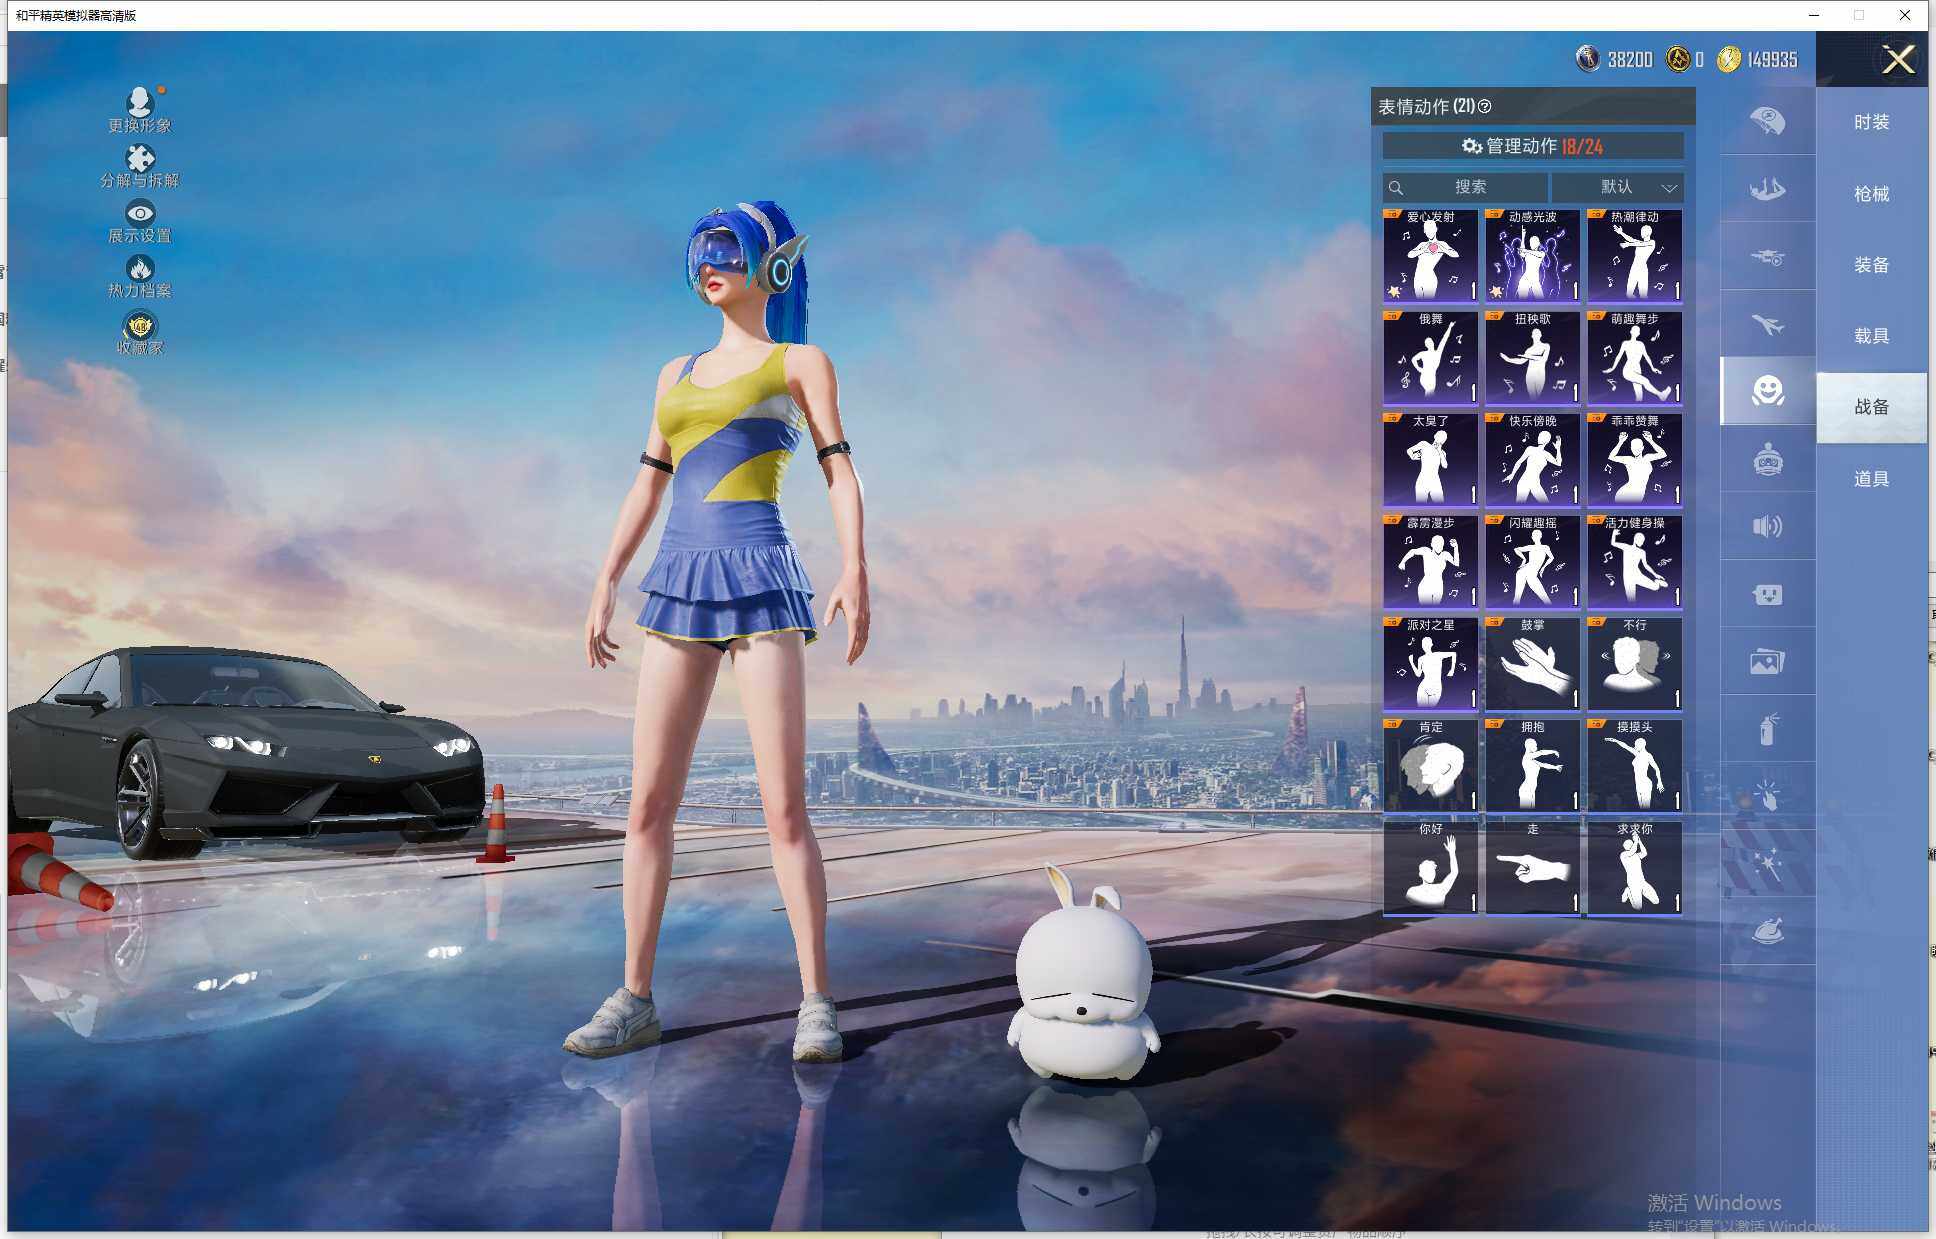Expand the 默认 sort dropdown
Viewport: 1936px width, 1239px height.
tap(1617, 187)
